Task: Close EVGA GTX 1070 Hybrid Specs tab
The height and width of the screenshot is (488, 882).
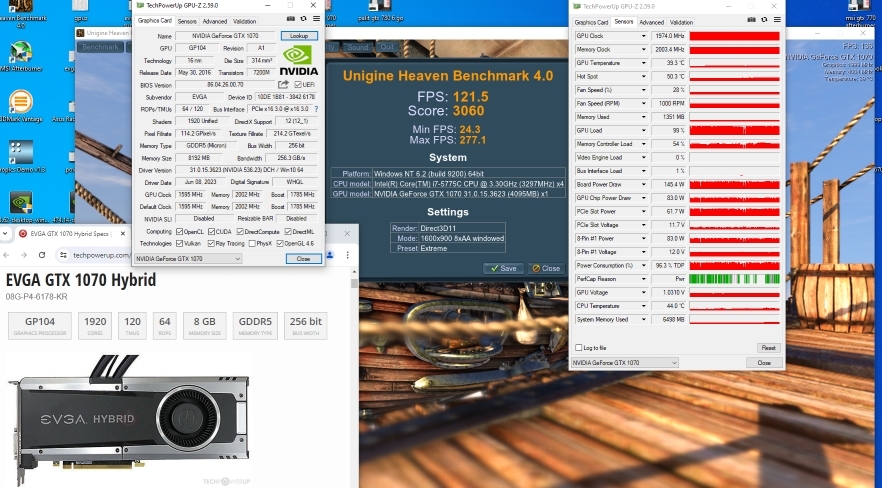Action: (x=123, y=233)
